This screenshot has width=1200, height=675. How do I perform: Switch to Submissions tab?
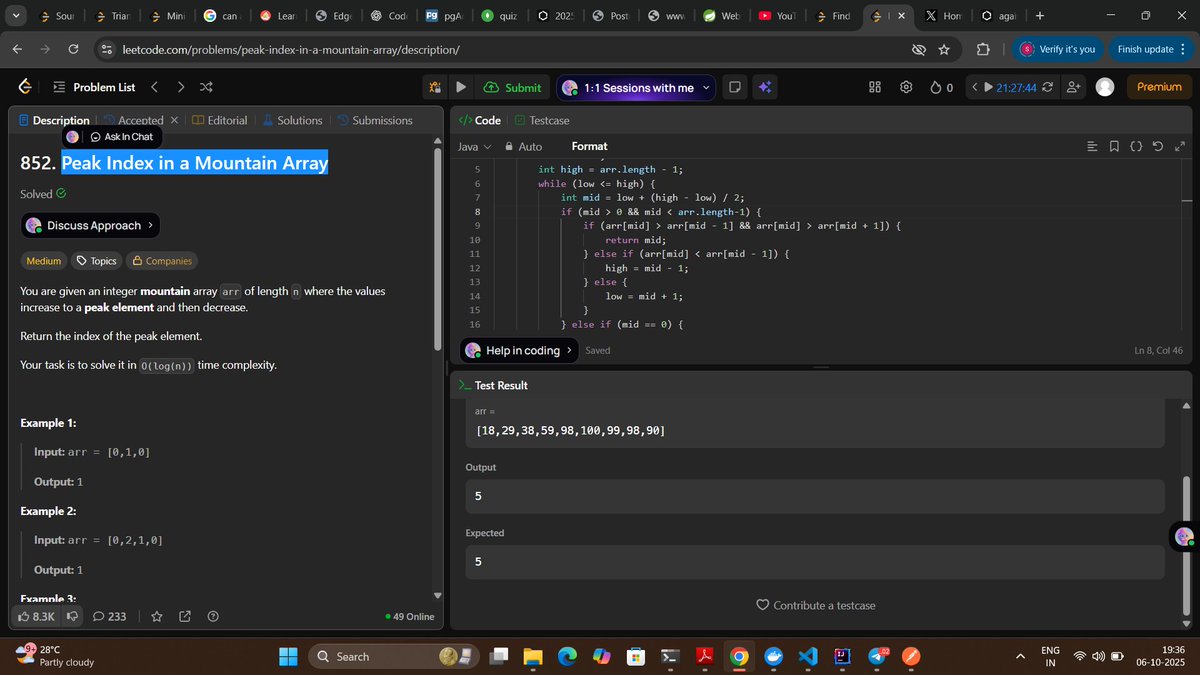375,120
